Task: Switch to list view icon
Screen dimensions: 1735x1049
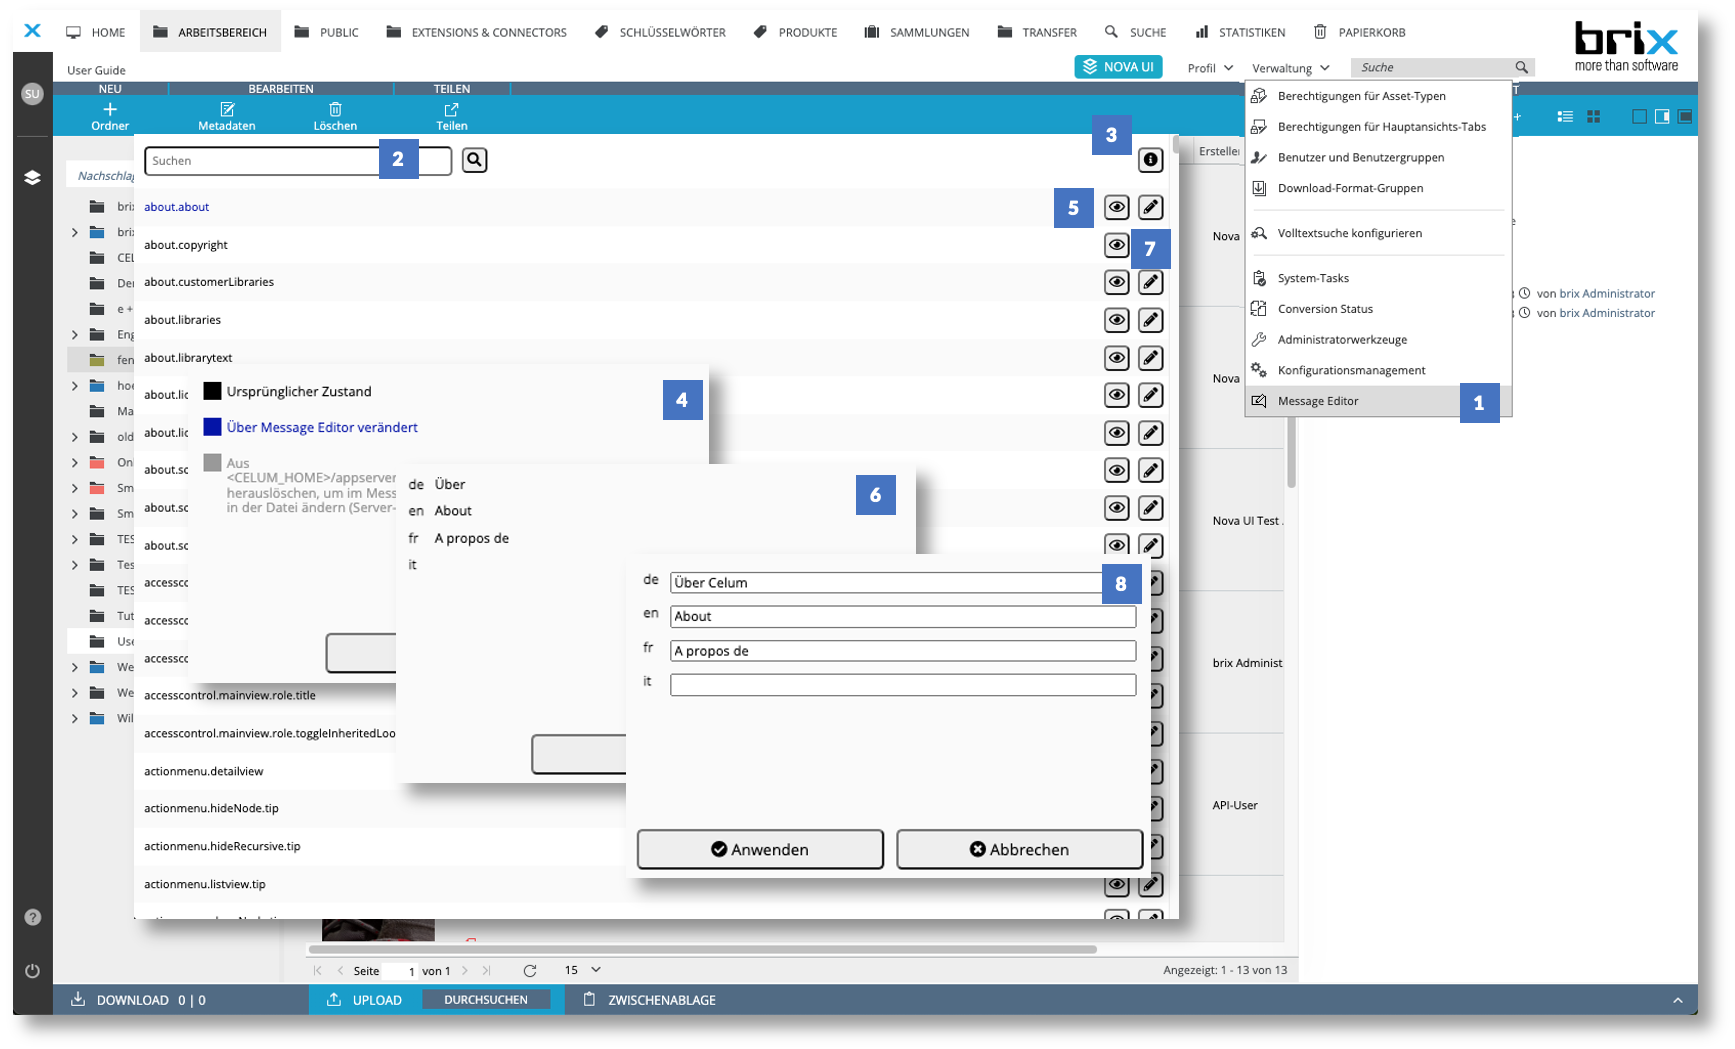Action: click(1565, 117)
